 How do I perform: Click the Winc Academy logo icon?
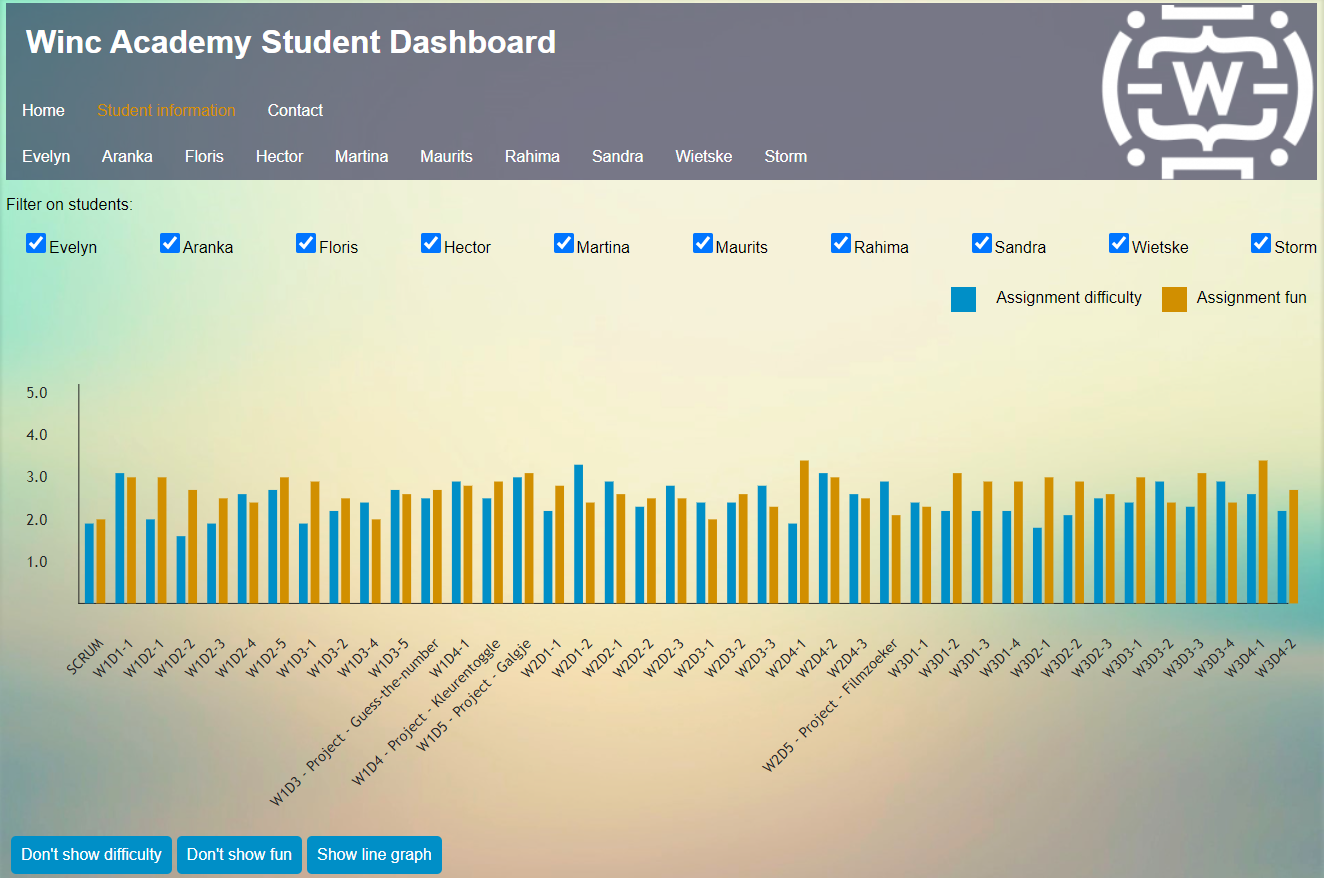click(1209, 91)
